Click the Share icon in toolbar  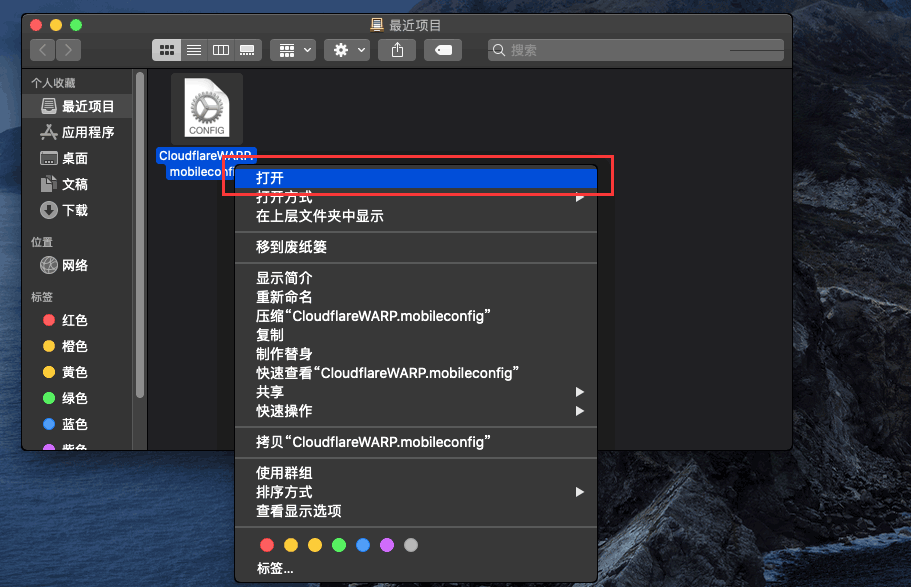[x=397, y=49]
